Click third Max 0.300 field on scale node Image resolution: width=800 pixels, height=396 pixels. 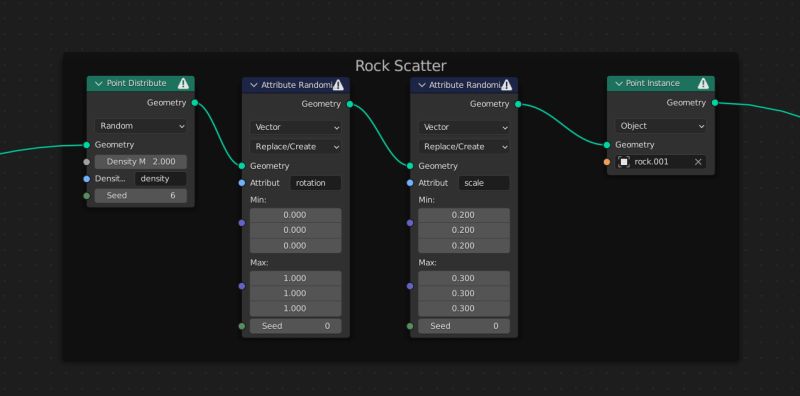coord(464,309)
